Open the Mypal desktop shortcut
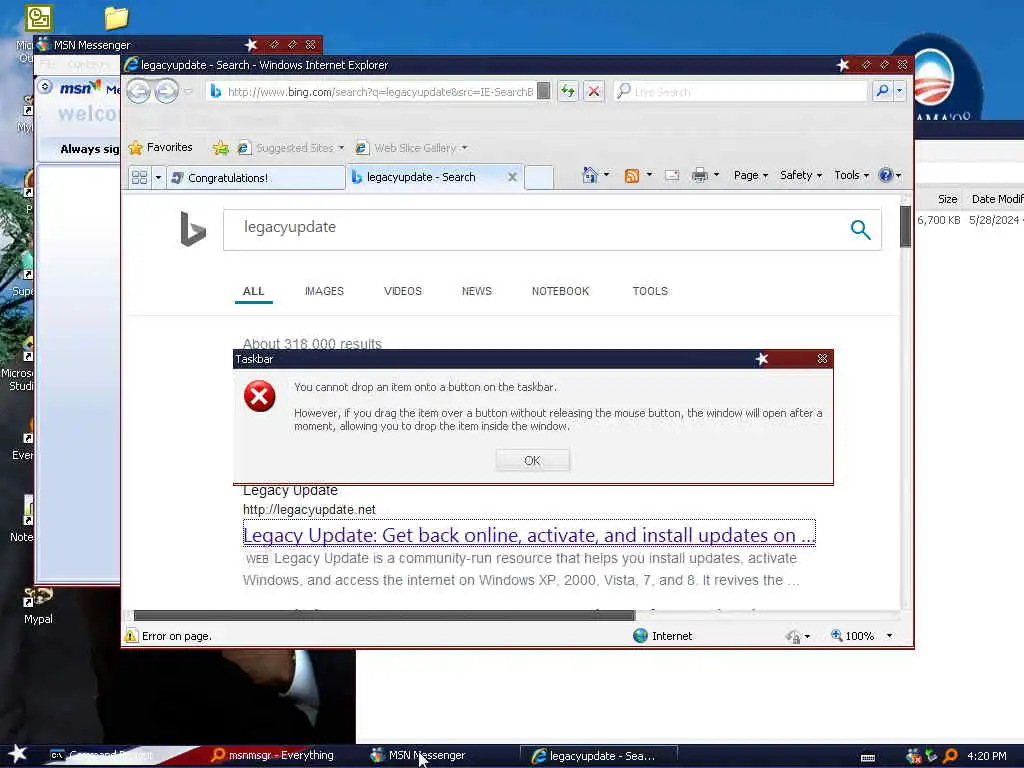Viewport: 1024px width, 768px height. pos(38,605)
